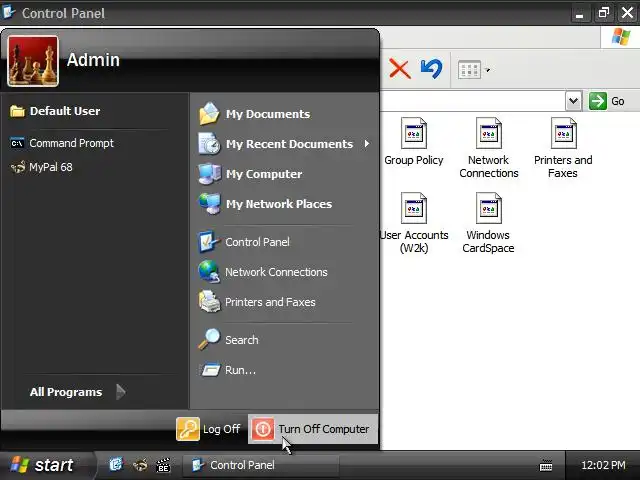
Task: Restore down the Control Panel window
Action: coord(603,13)
